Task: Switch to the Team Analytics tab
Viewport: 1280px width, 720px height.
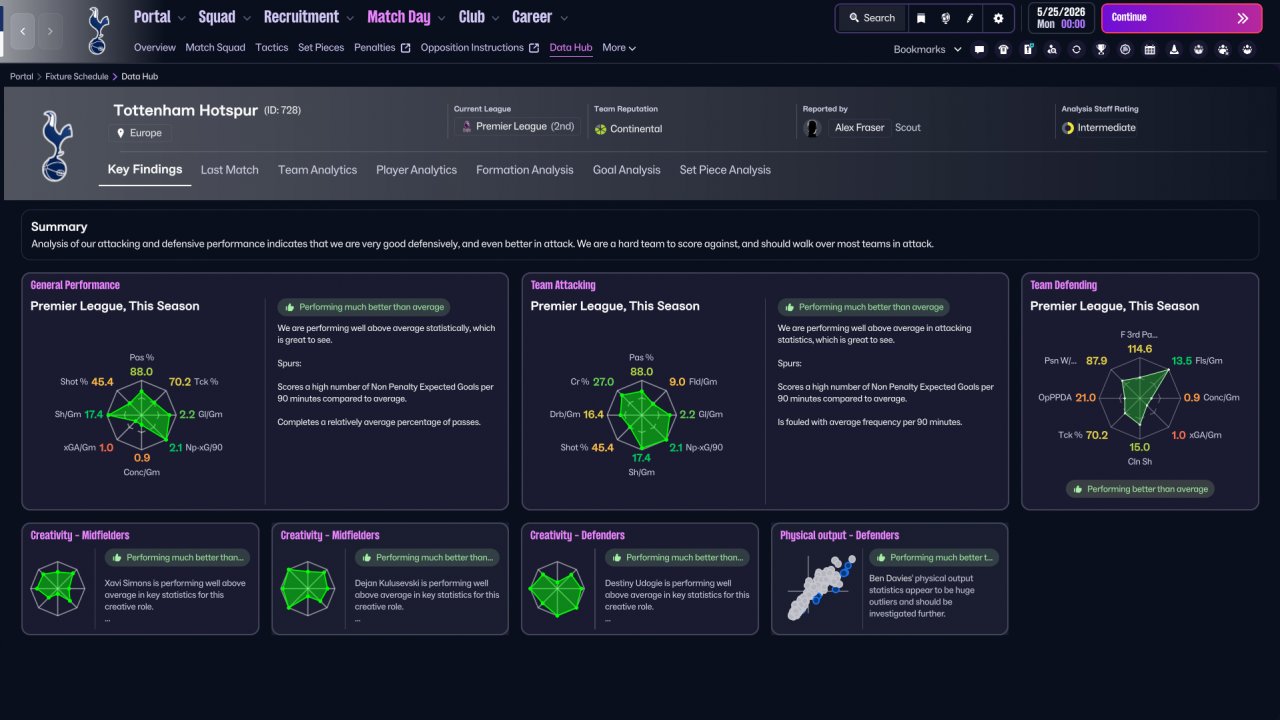Action: (318, 170)
